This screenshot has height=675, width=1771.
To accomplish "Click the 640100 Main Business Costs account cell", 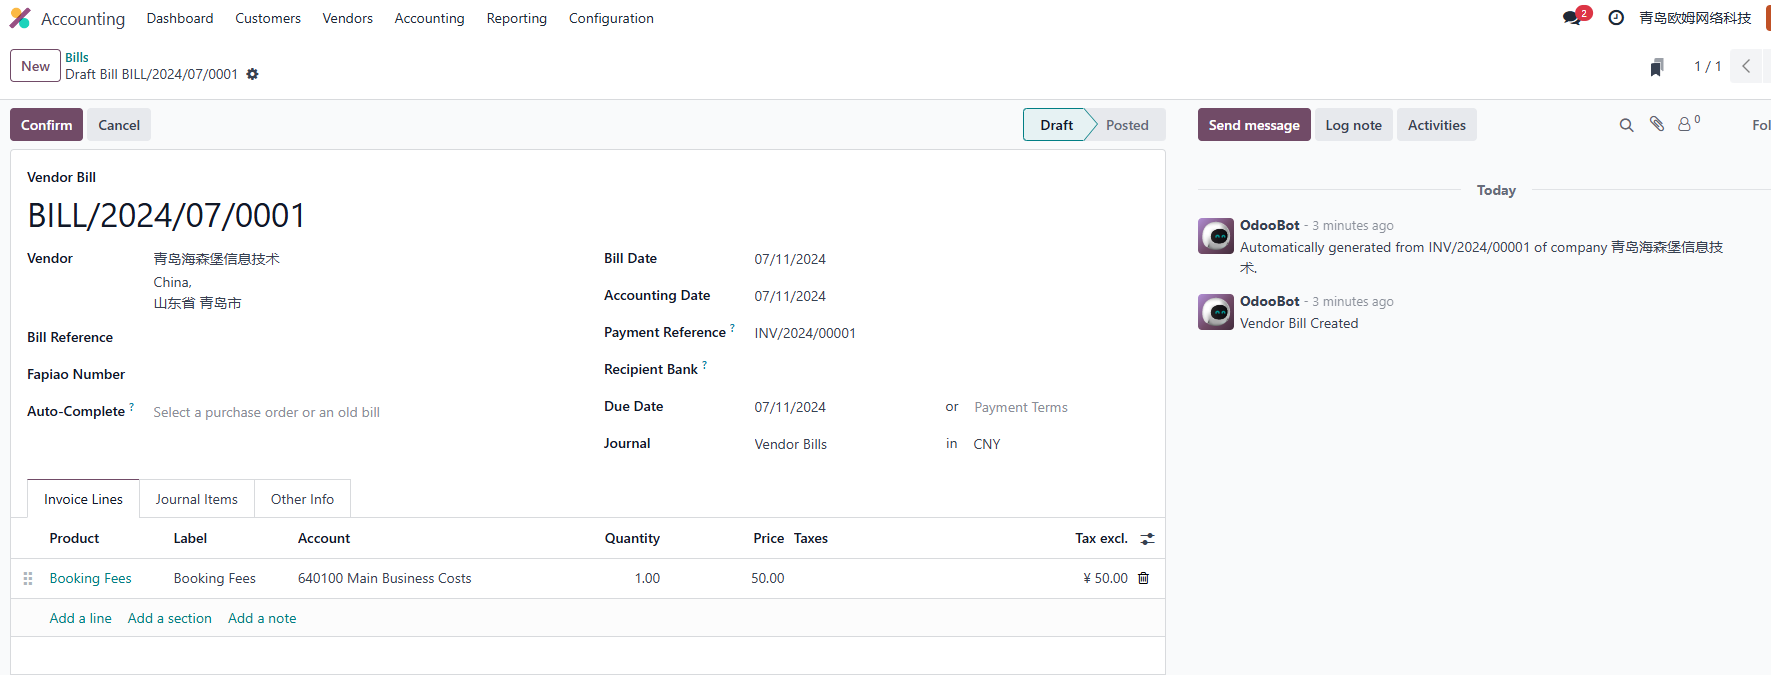I will [384, 578].
